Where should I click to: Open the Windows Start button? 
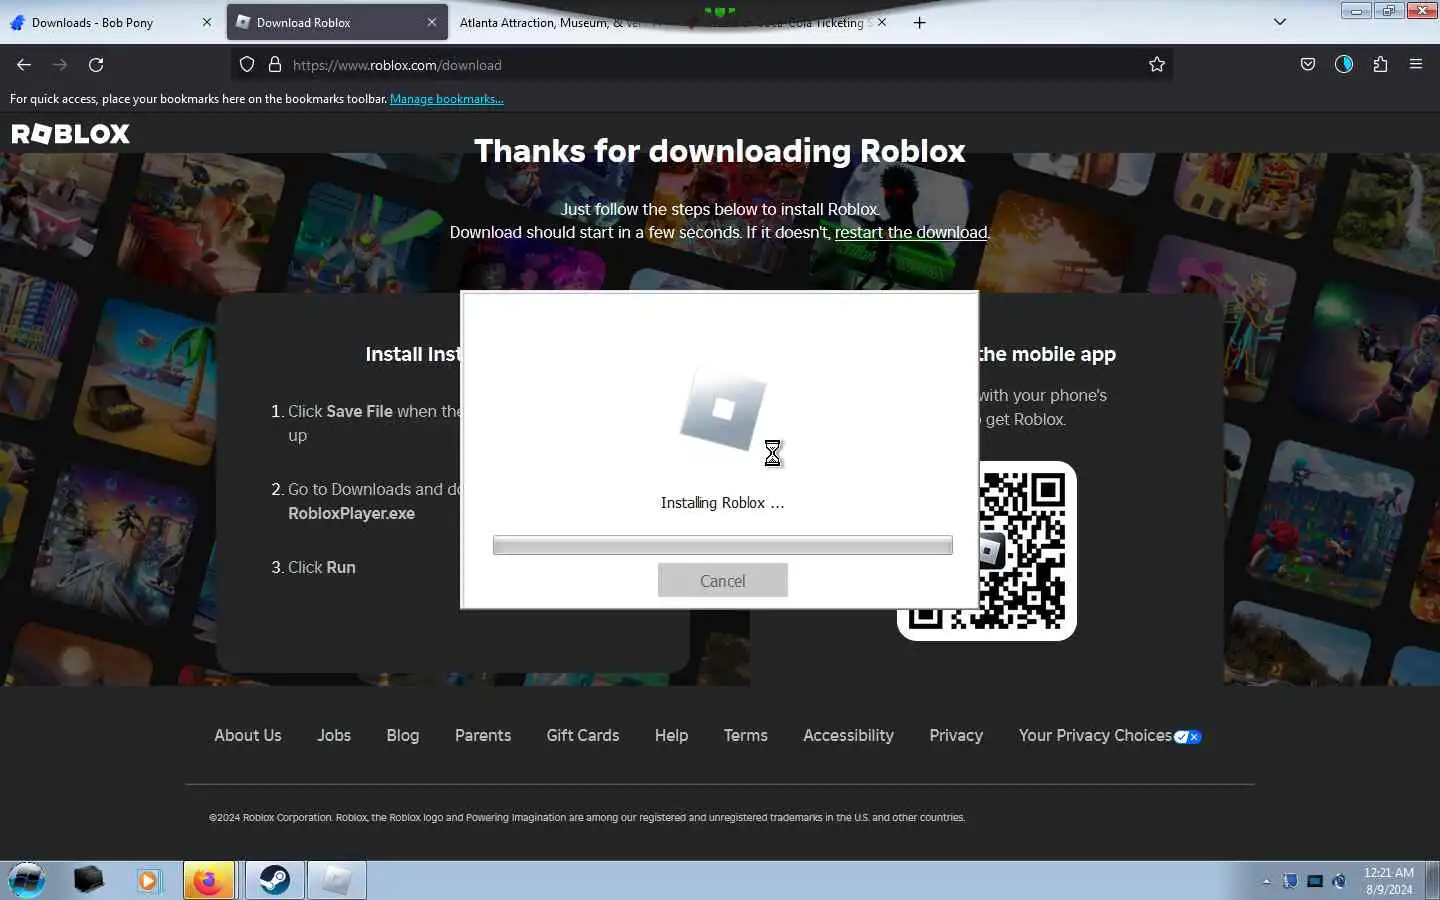click(x=27, y=880)
